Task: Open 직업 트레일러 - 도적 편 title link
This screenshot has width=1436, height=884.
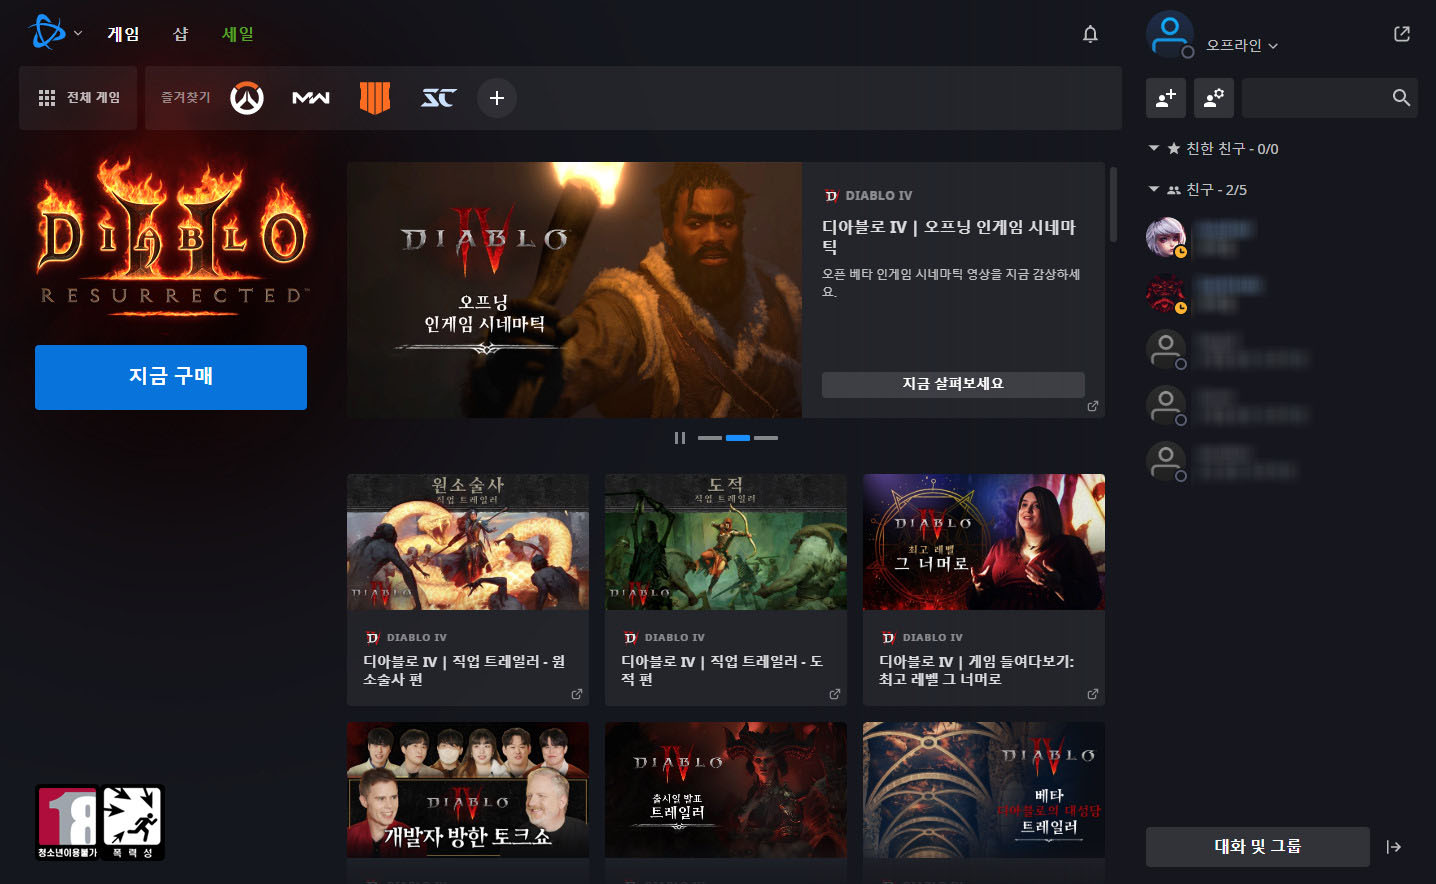Action: 722,670
